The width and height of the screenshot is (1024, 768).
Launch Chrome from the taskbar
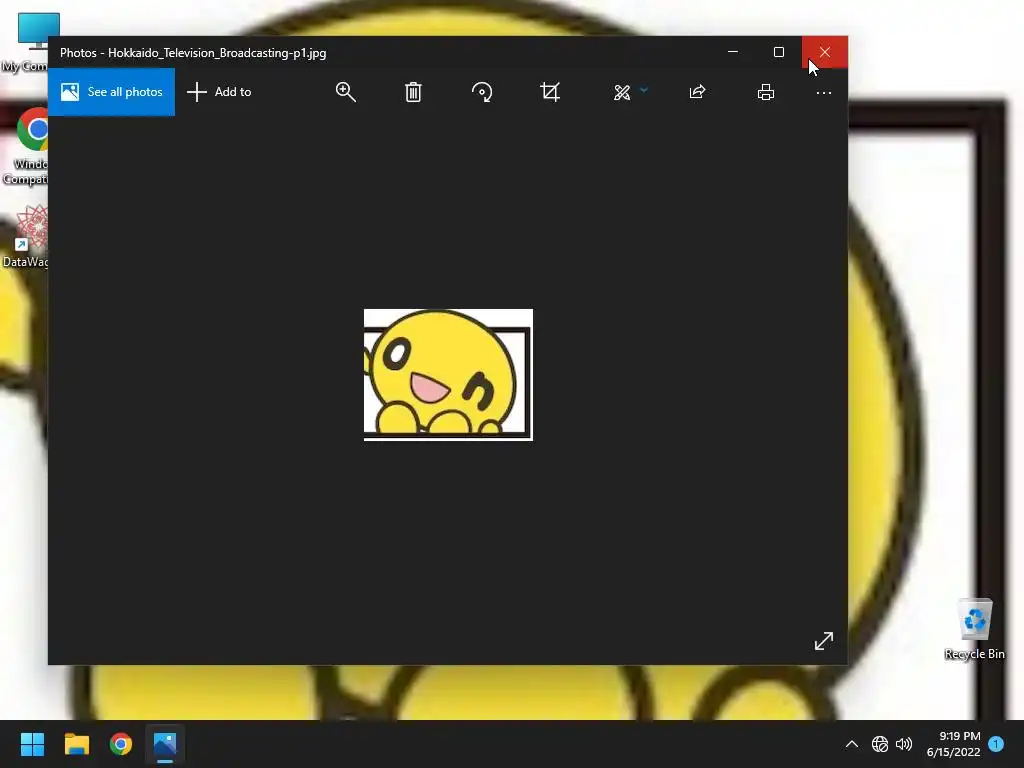[x=121, y=744]
